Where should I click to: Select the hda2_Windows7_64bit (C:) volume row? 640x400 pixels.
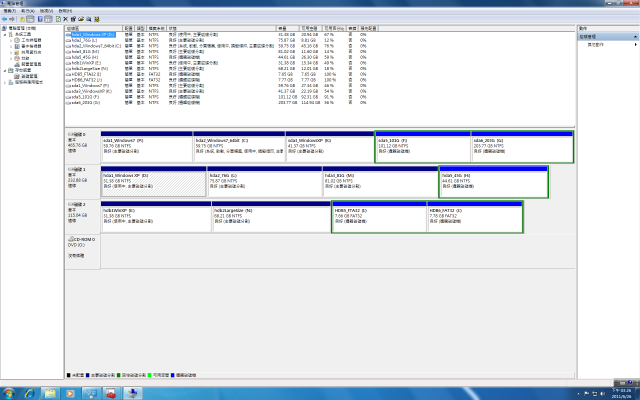[216, 46]
